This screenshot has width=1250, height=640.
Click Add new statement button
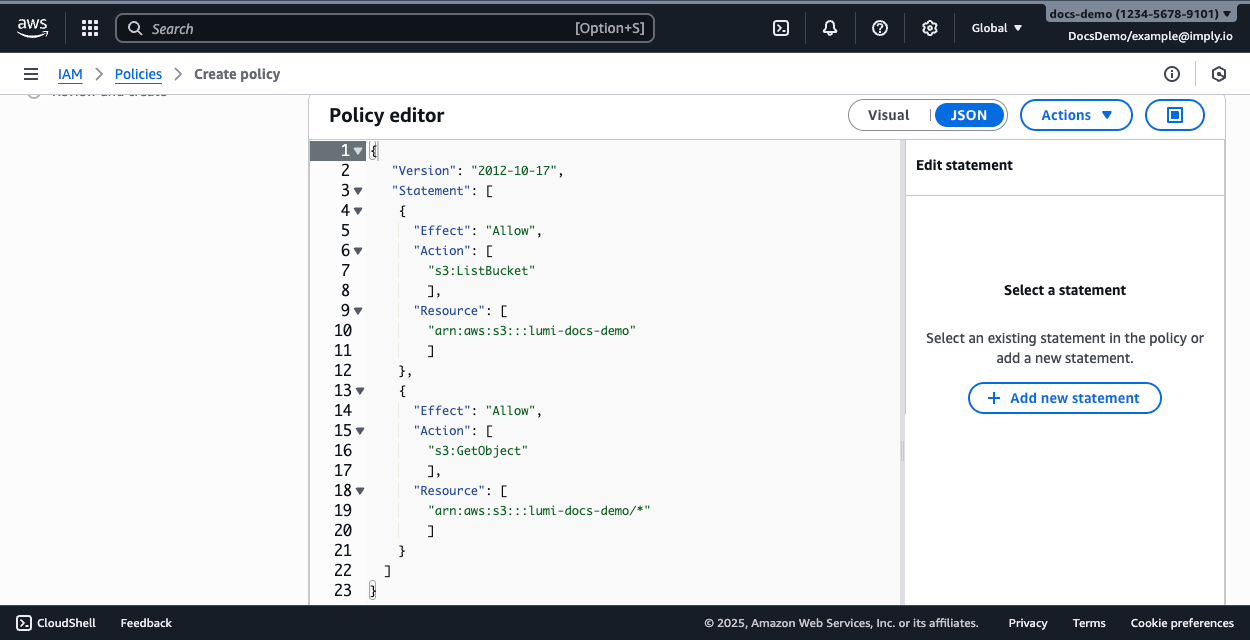[x=1064, y=398]
